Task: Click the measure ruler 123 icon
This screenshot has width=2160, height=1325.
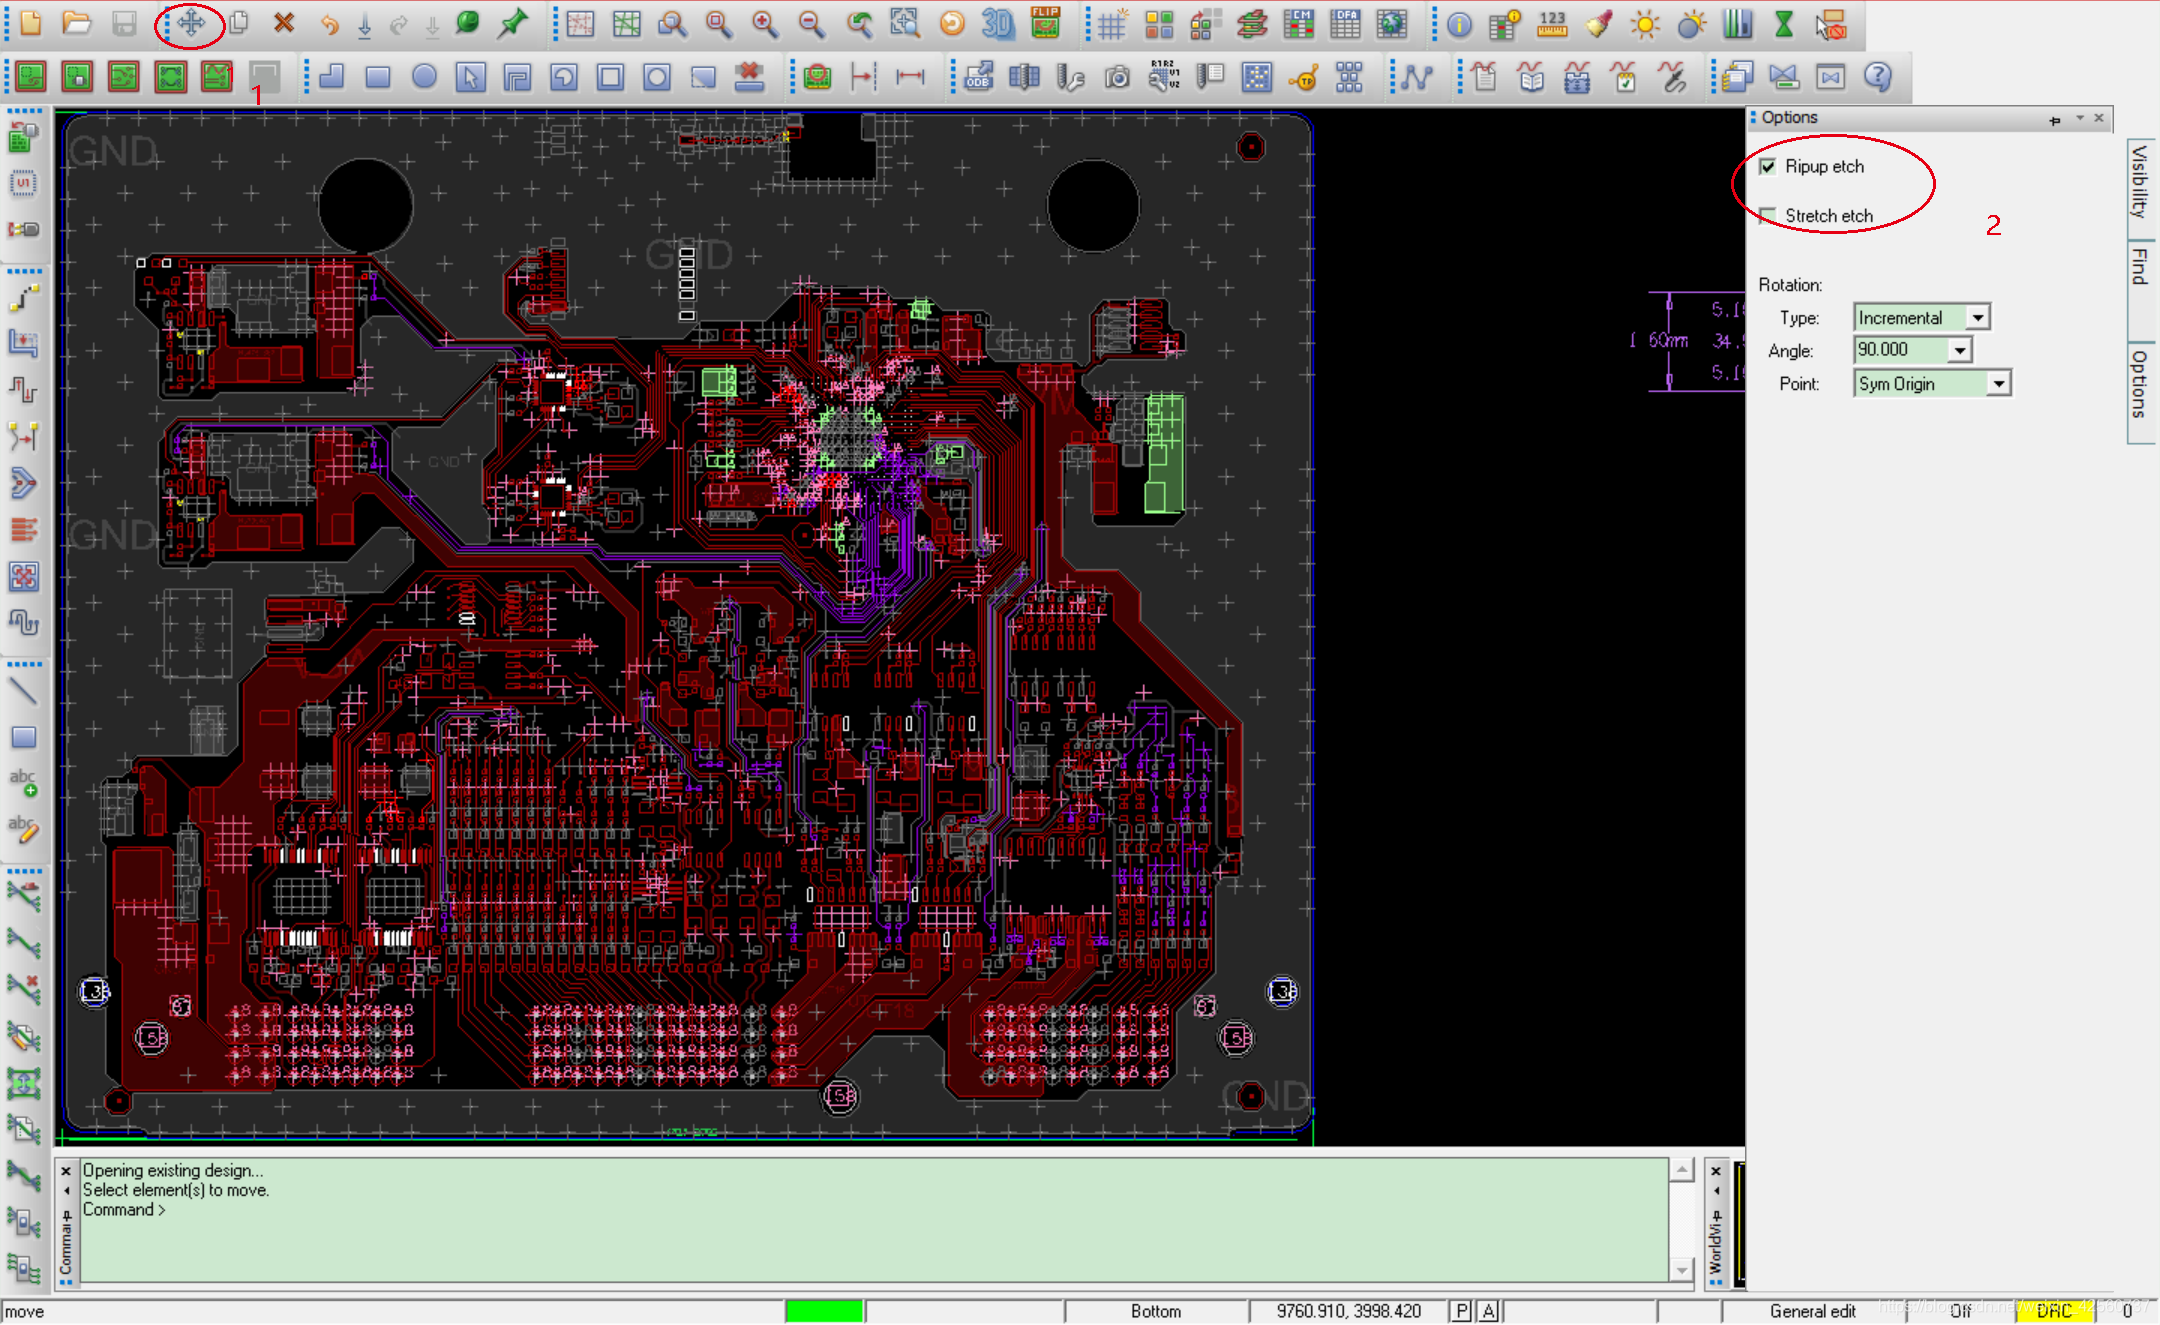Action: [x=1552, y=24]
